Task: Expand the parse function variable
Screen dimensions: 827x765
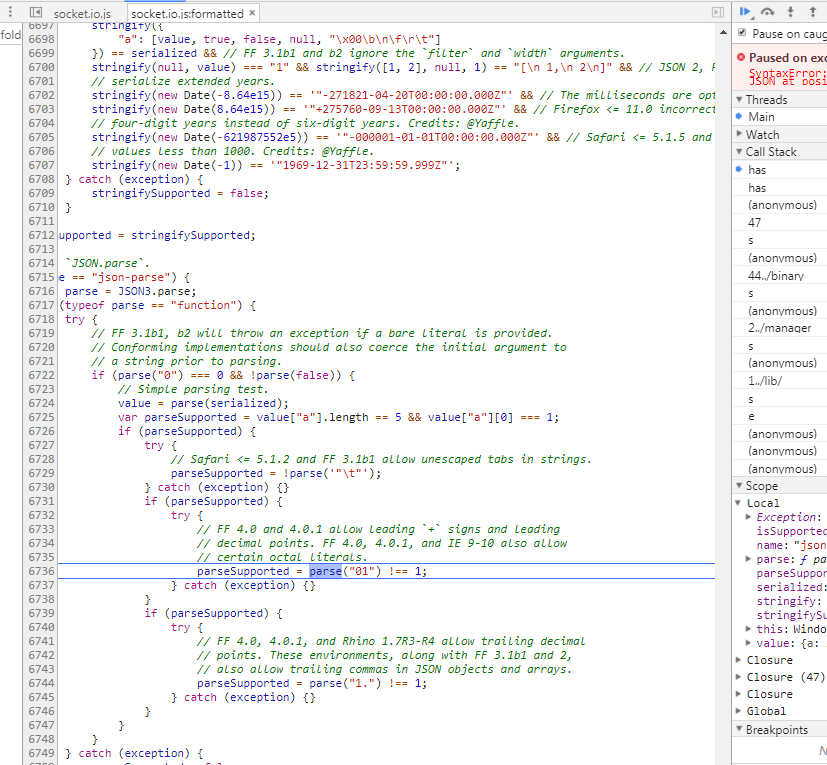Action: click(x=748, y=559)
